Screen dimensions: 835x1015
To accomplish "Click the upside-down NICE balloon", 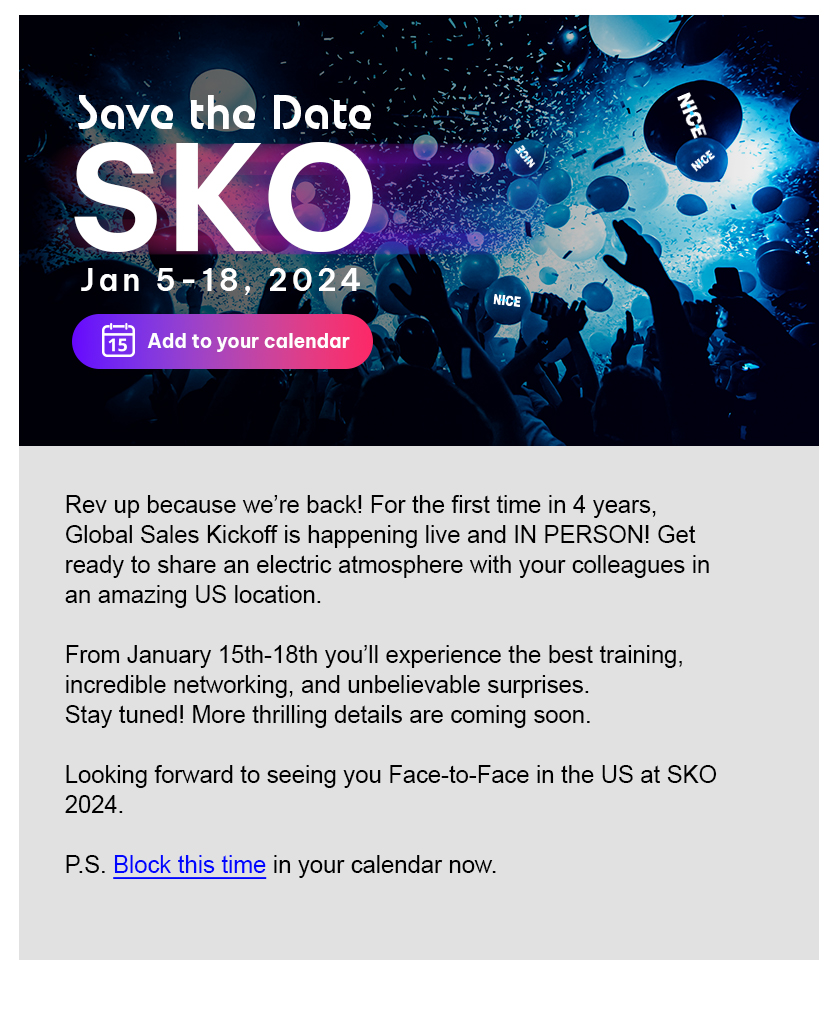I will [x=525, y=156].
